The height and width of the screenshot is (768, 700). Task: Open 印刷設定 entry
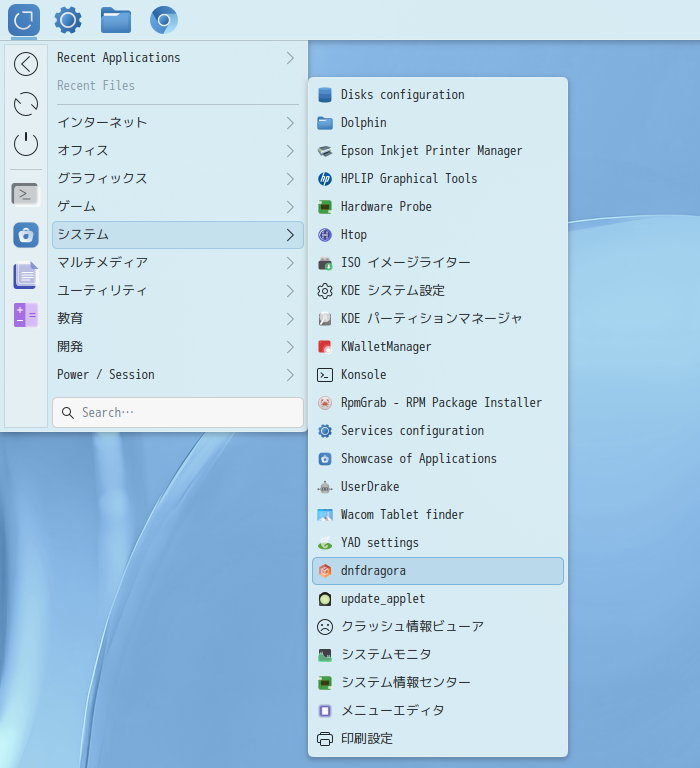438,739
